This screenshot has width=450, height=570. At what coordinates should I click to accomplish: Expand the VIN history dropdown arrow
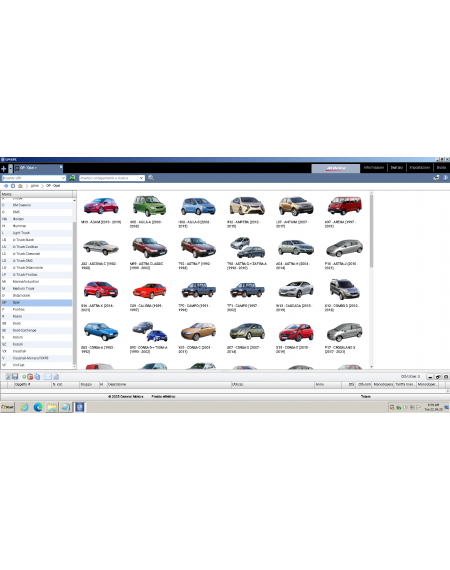coord(63,178)
